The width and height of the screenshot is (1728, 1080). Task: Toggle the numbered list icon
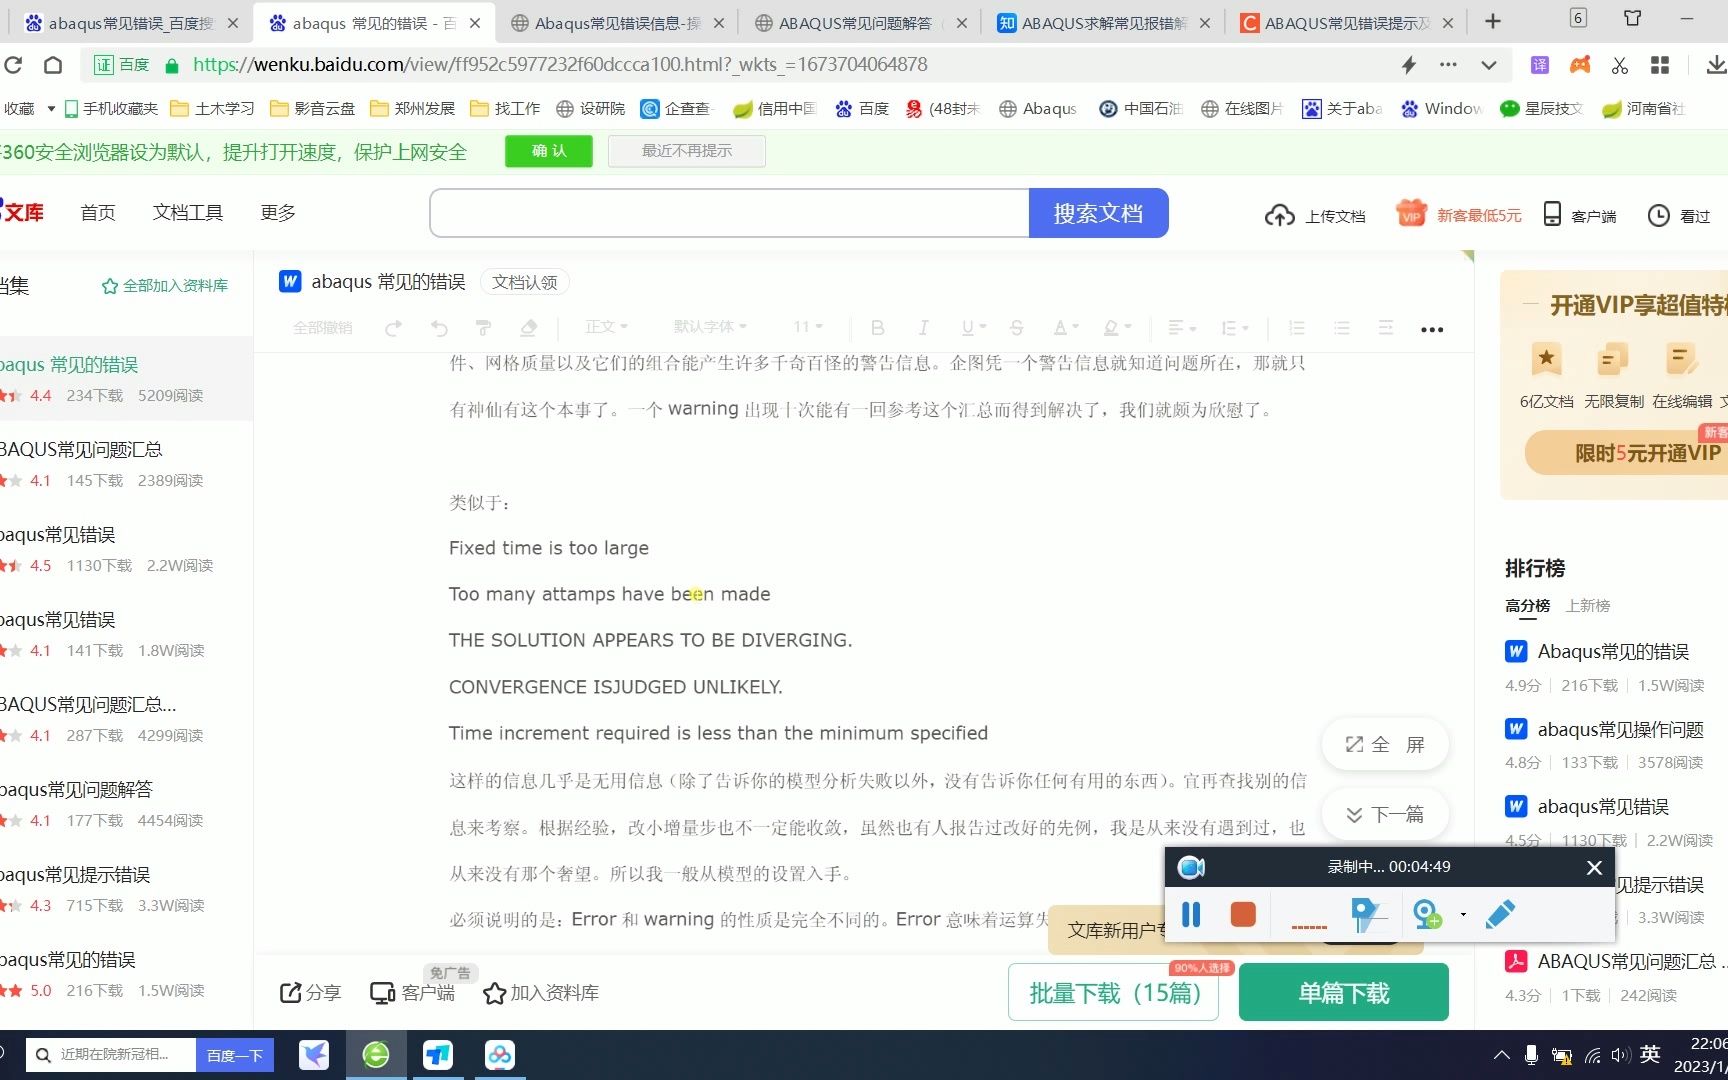pos(1297,328)
